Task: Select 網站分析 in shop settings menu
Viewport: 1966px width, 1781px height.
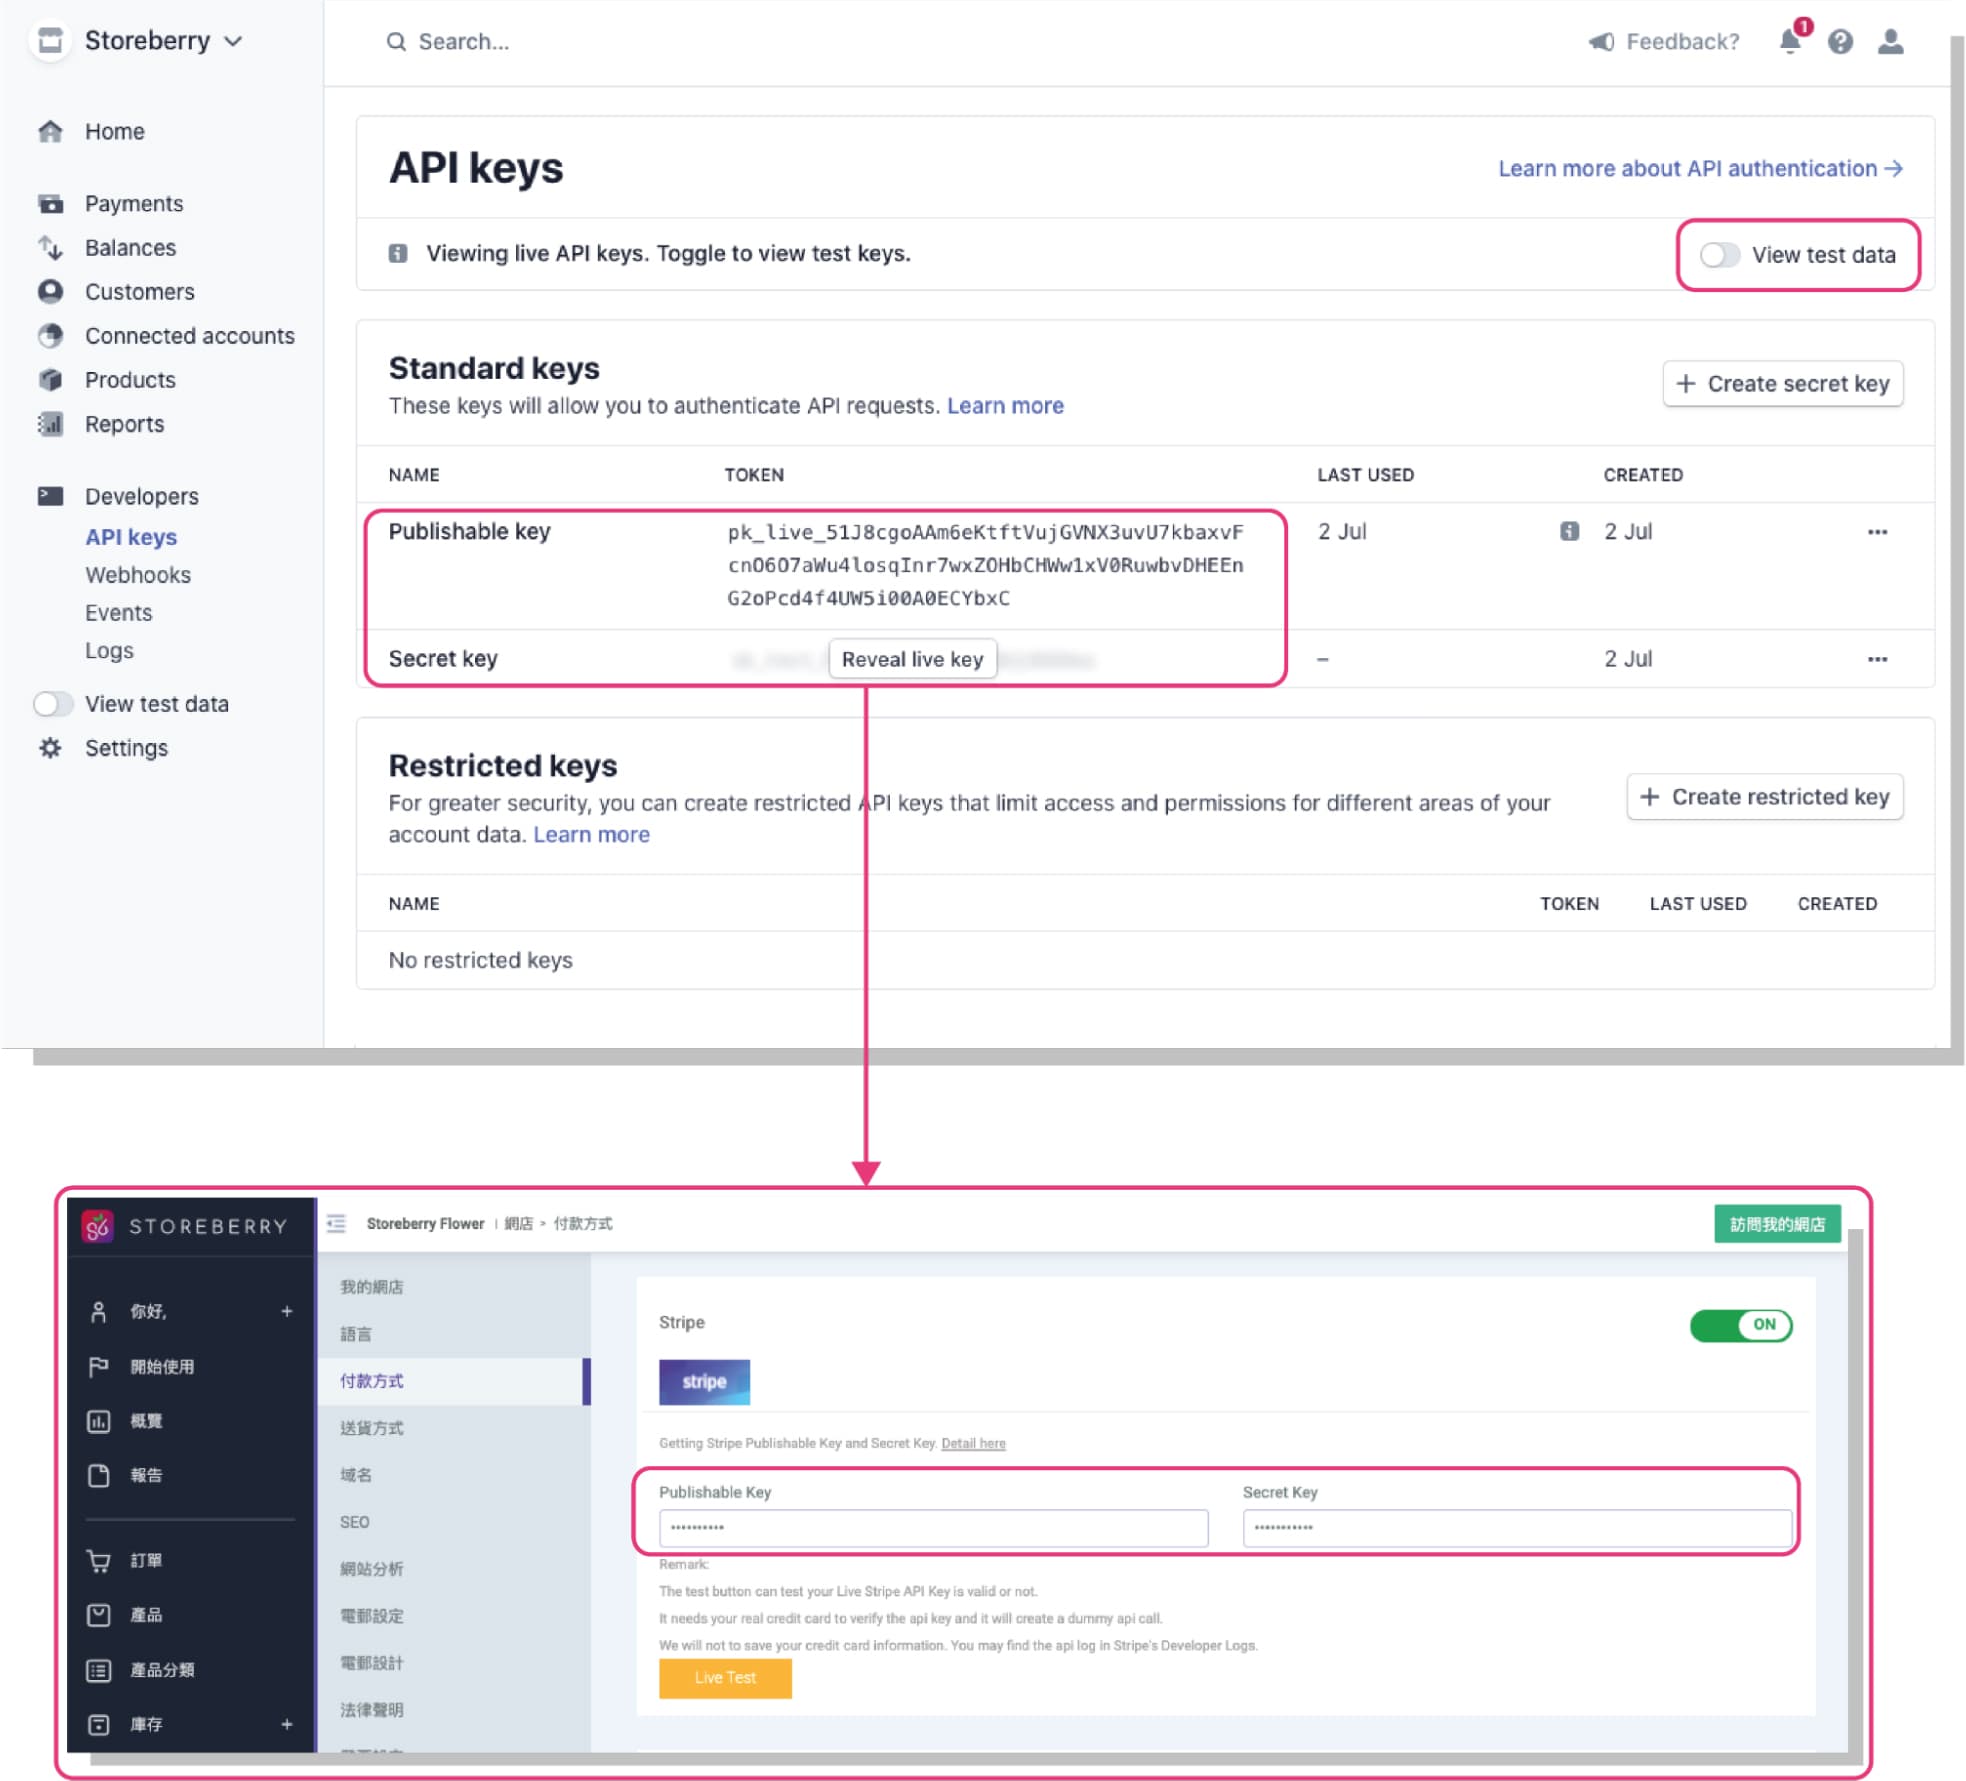Action: click(x=371, y=1569)
